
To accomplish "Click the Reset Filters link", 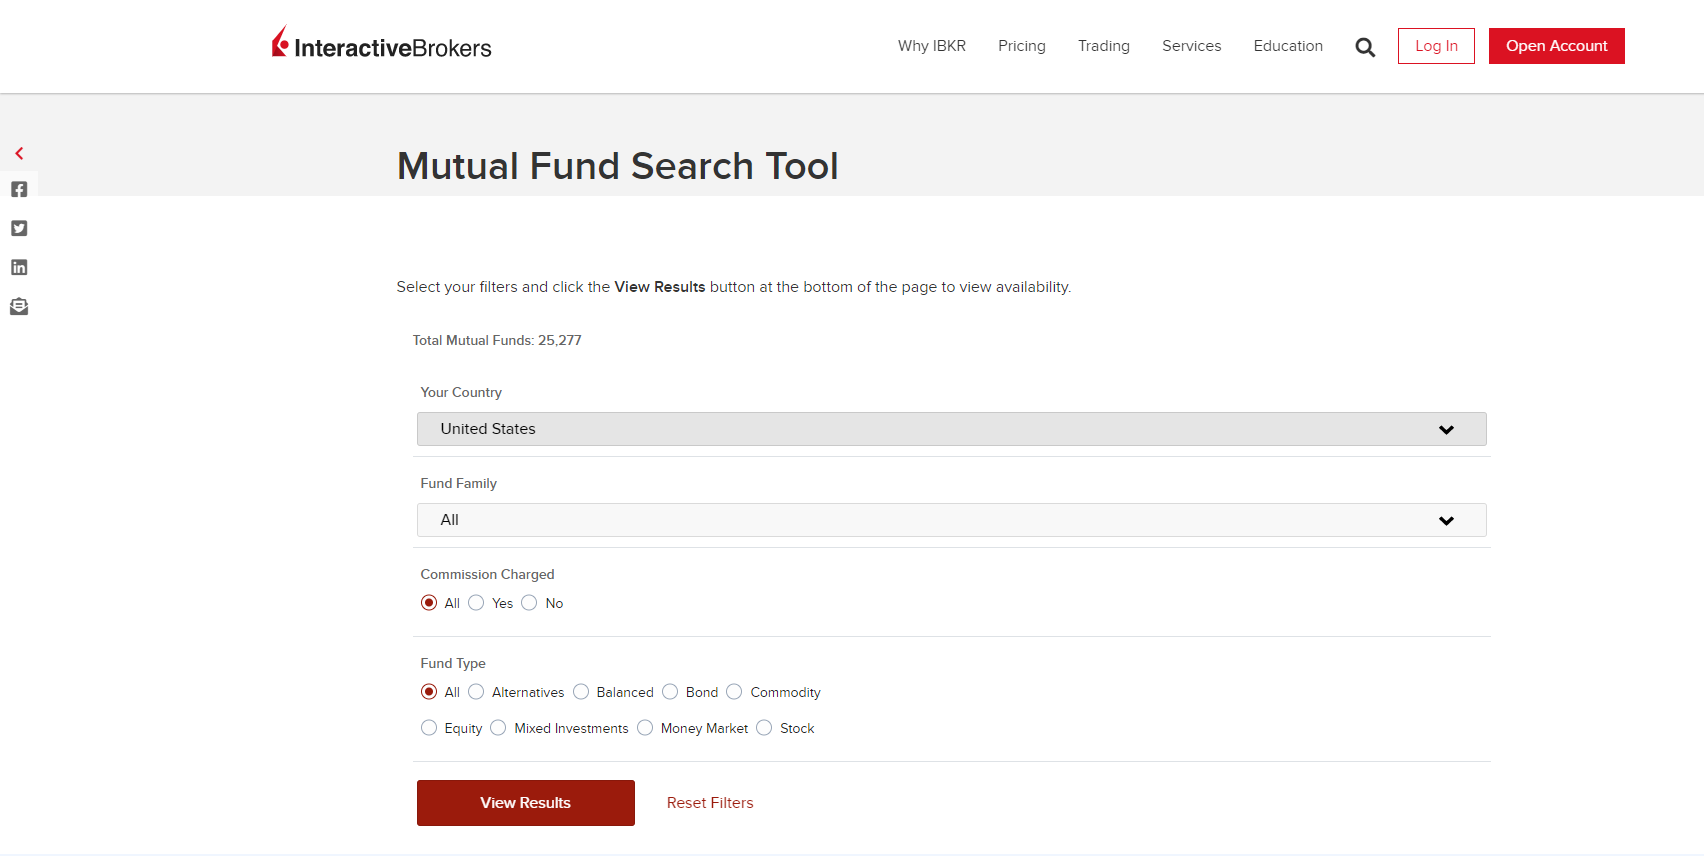I will point(710,803).
